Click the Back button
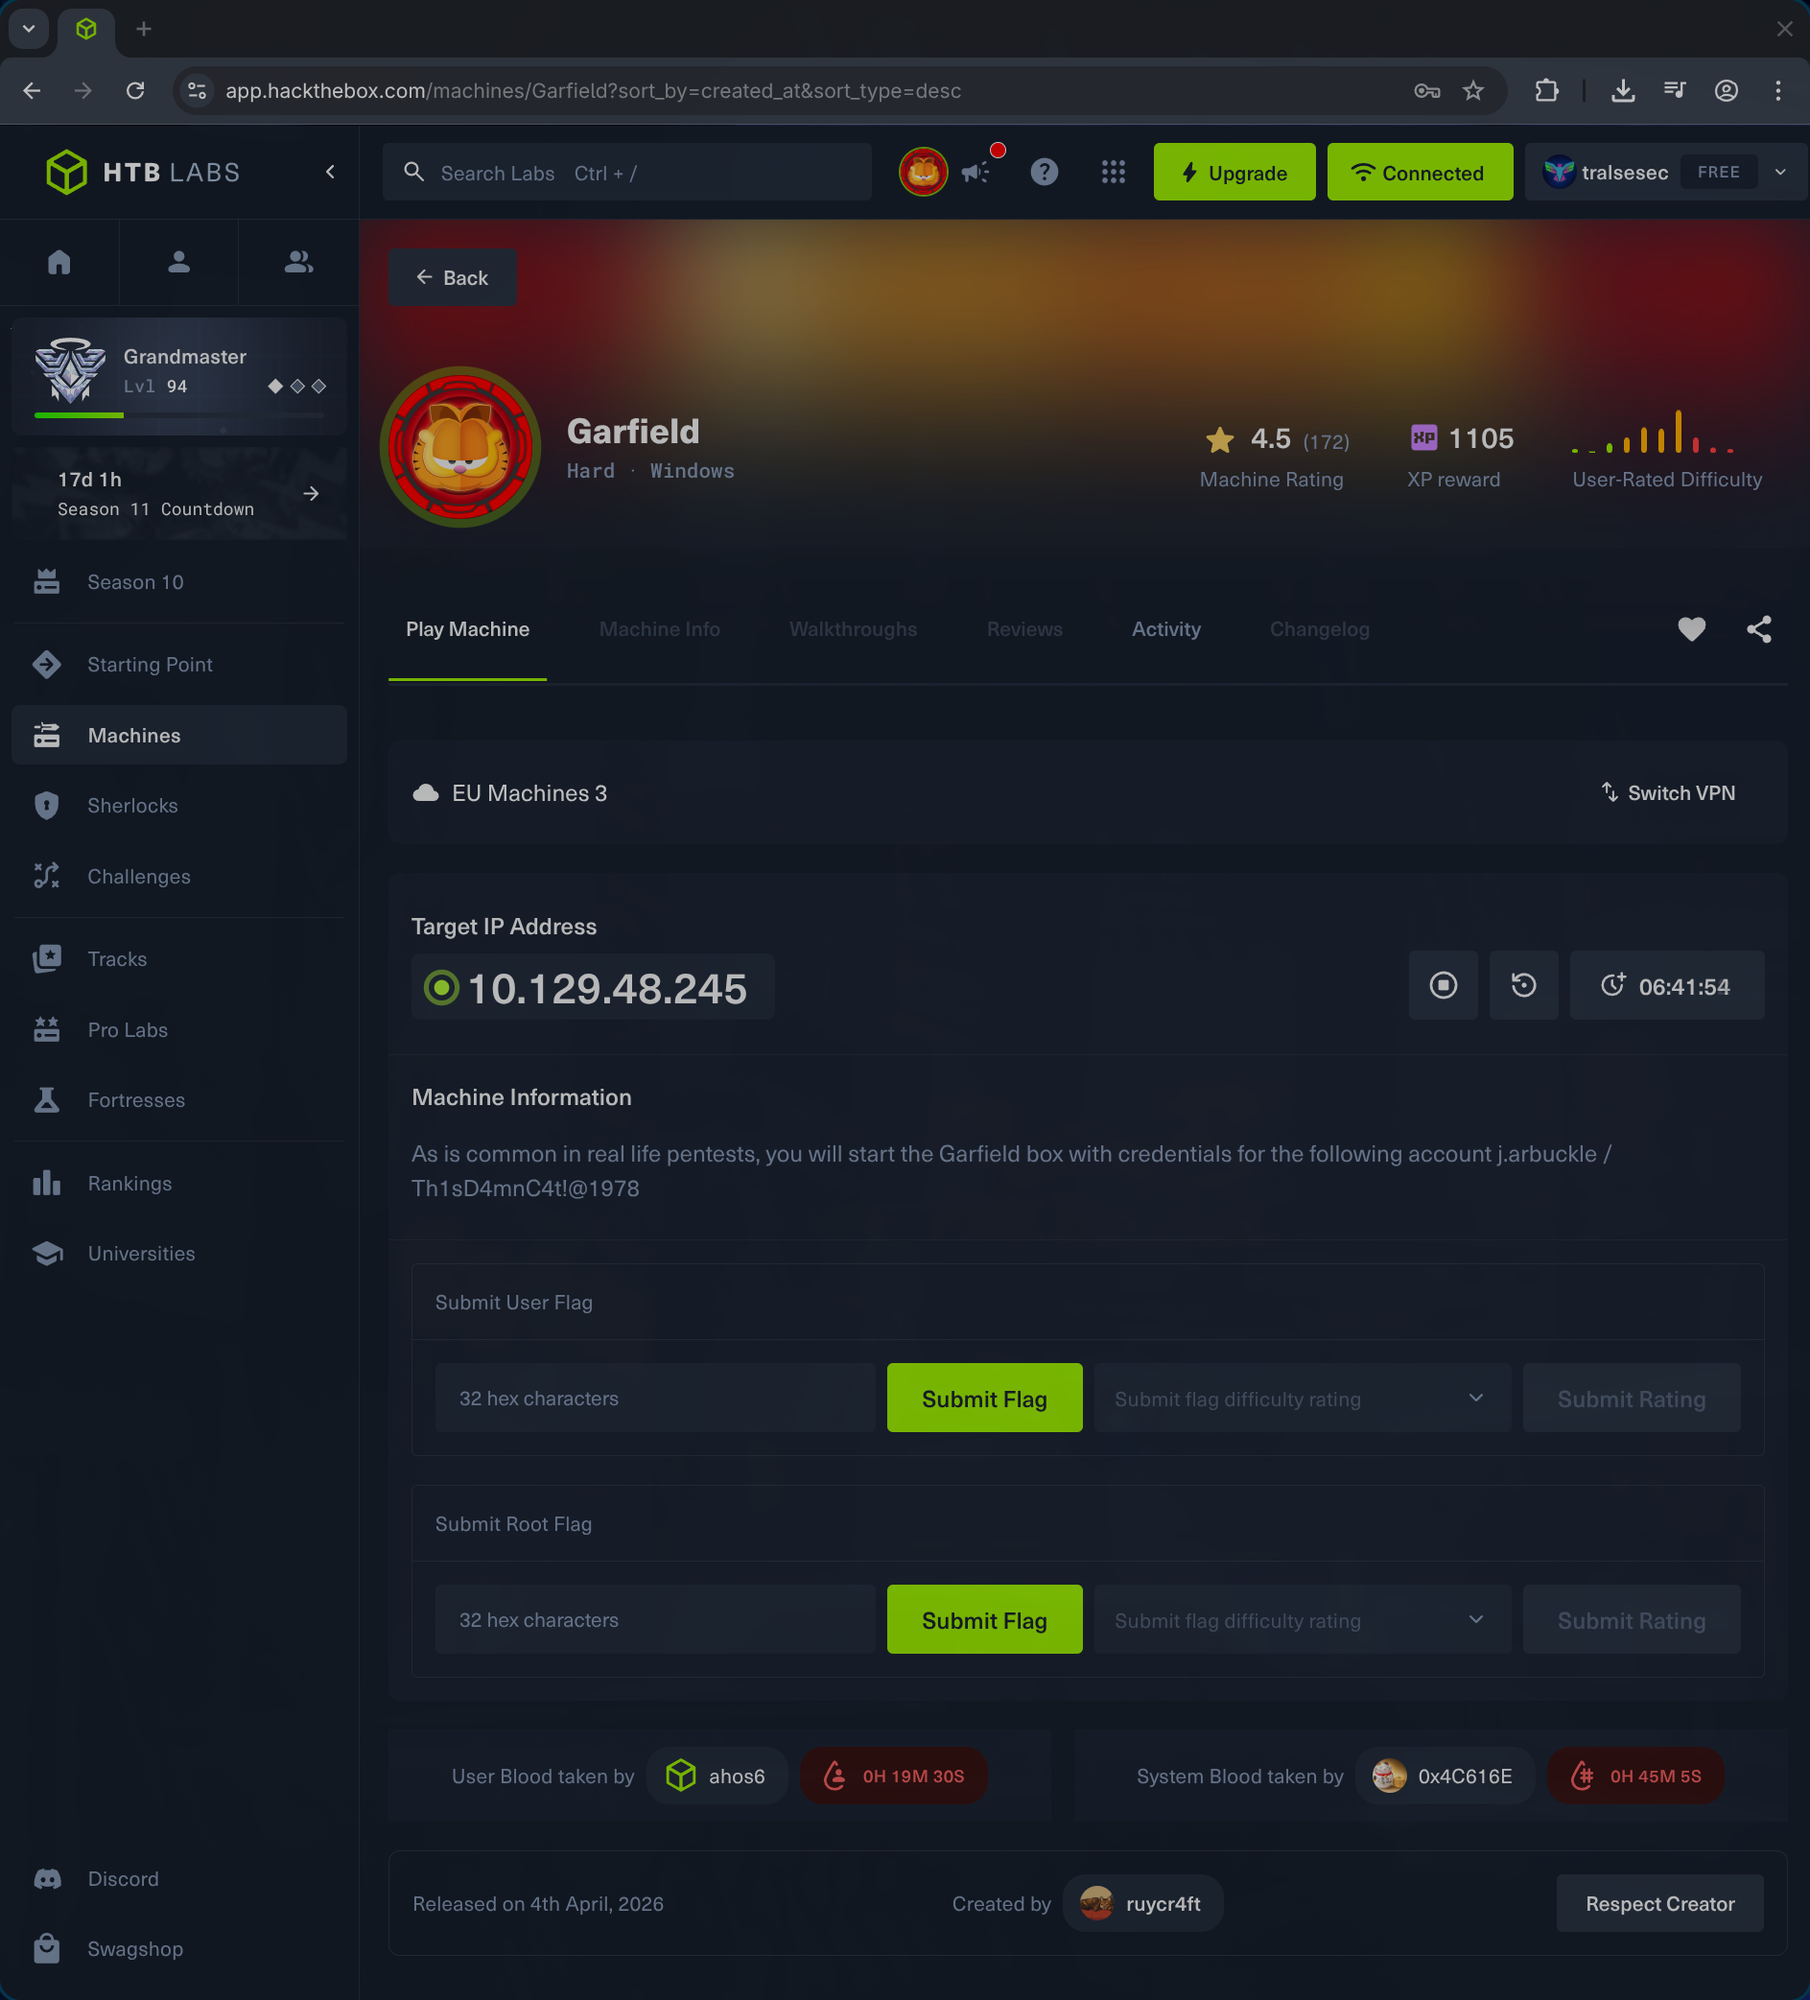Viewport: 1810px width, 2000px height. [x=453, y=277]
